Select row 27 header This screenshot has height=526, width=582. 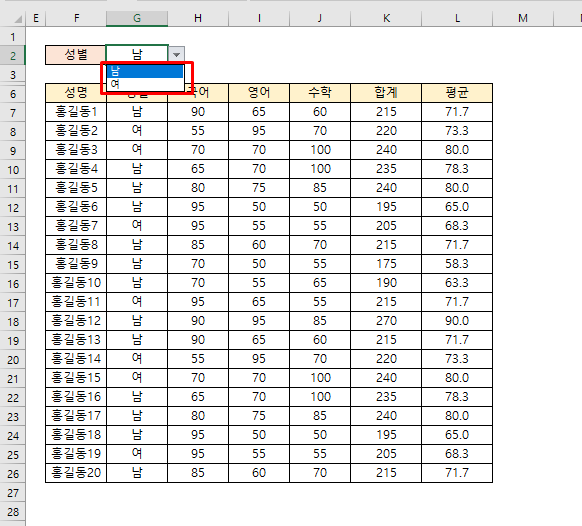(13, 493)
